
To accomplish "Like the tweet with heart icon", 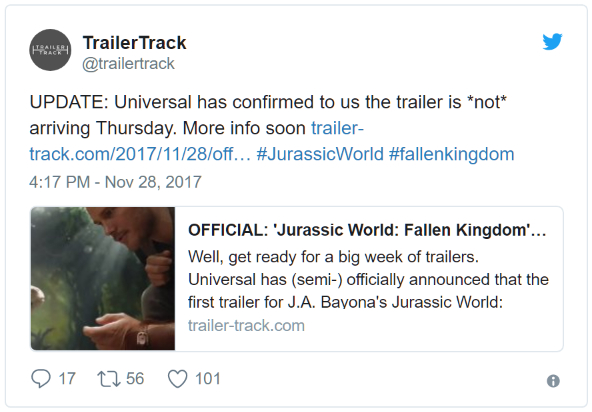I will click(177, 379).
